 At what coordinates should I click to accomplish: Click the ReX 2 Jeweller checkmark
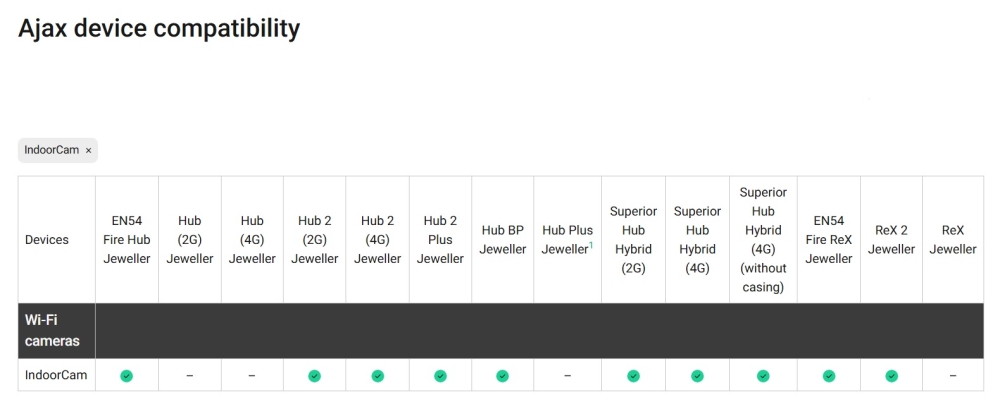click(891, 376)
